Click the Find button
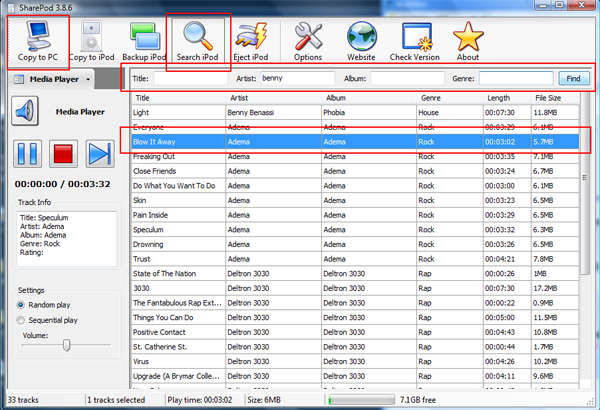Screen dimensions: 600x410 (x=574, y=78)
